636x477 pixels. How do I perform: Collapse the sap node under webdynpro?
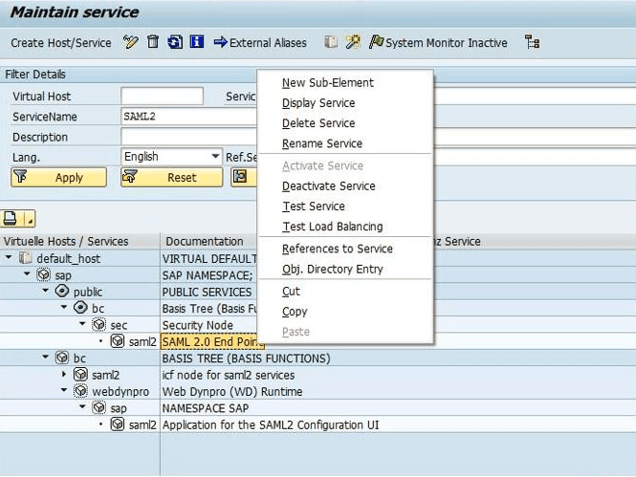click(82, 407)
